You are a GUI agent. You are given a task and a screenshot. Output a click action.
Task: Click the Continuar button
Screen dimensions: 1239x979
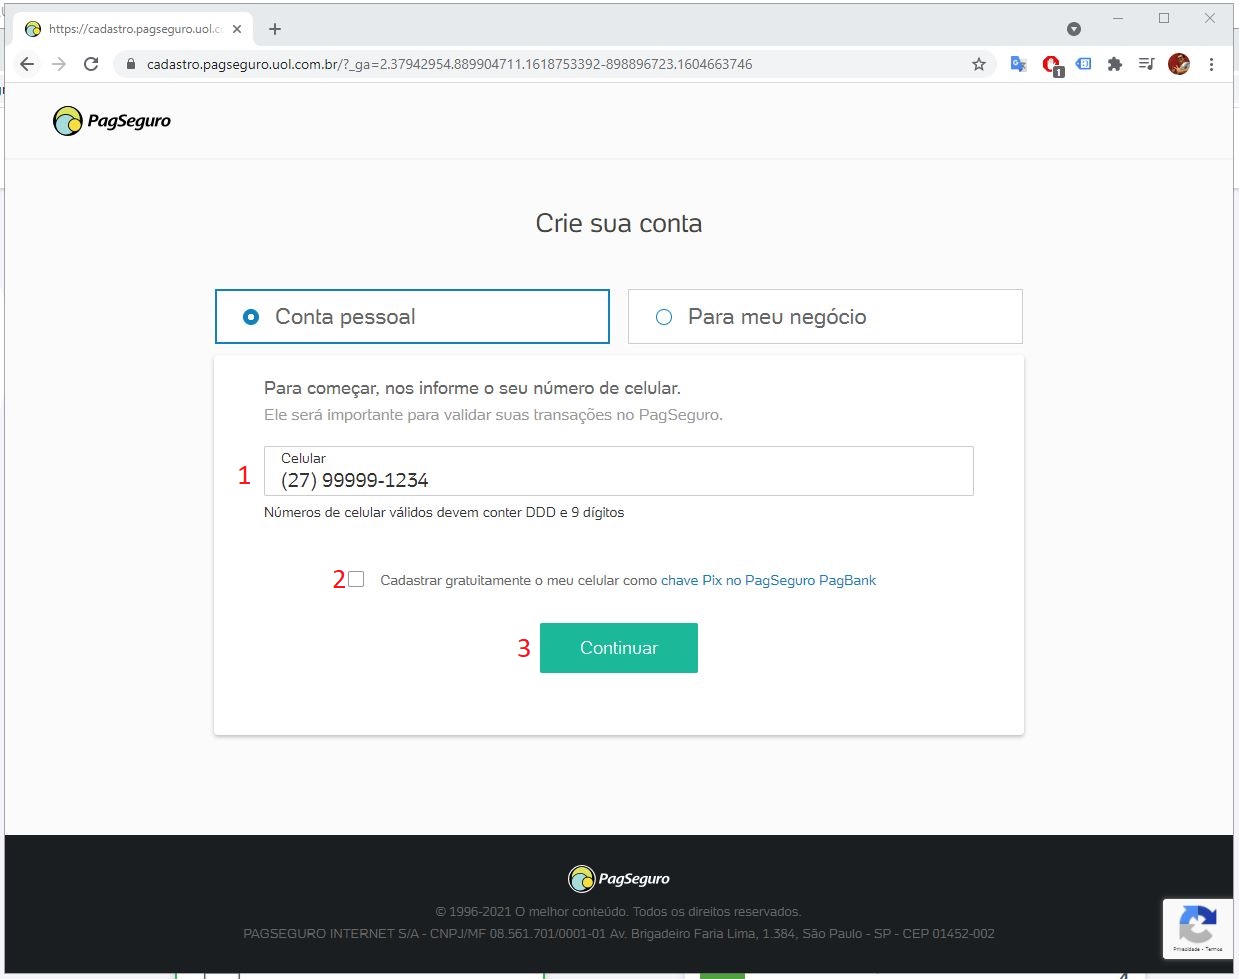(x=619, y=648)
